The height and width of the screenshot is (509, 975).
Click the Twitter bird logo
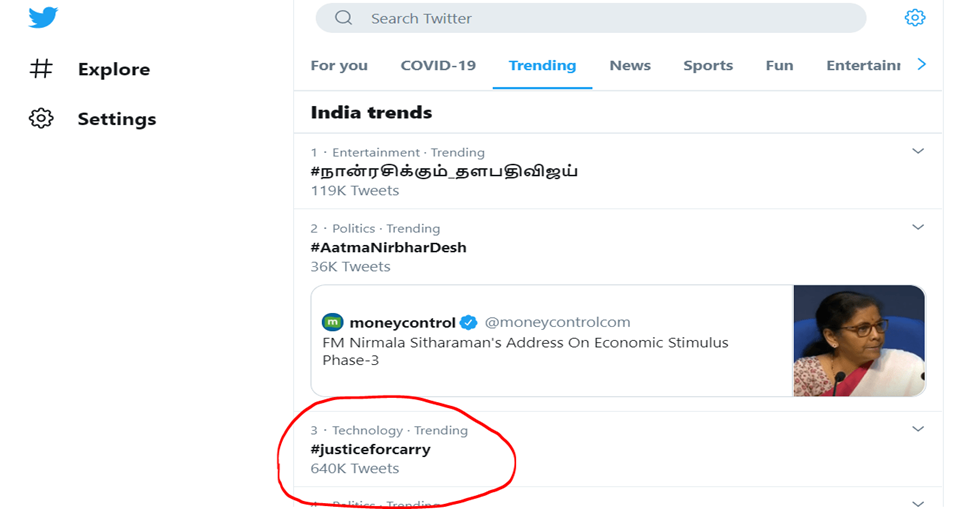pyautogui.click(x=43, y=17)
